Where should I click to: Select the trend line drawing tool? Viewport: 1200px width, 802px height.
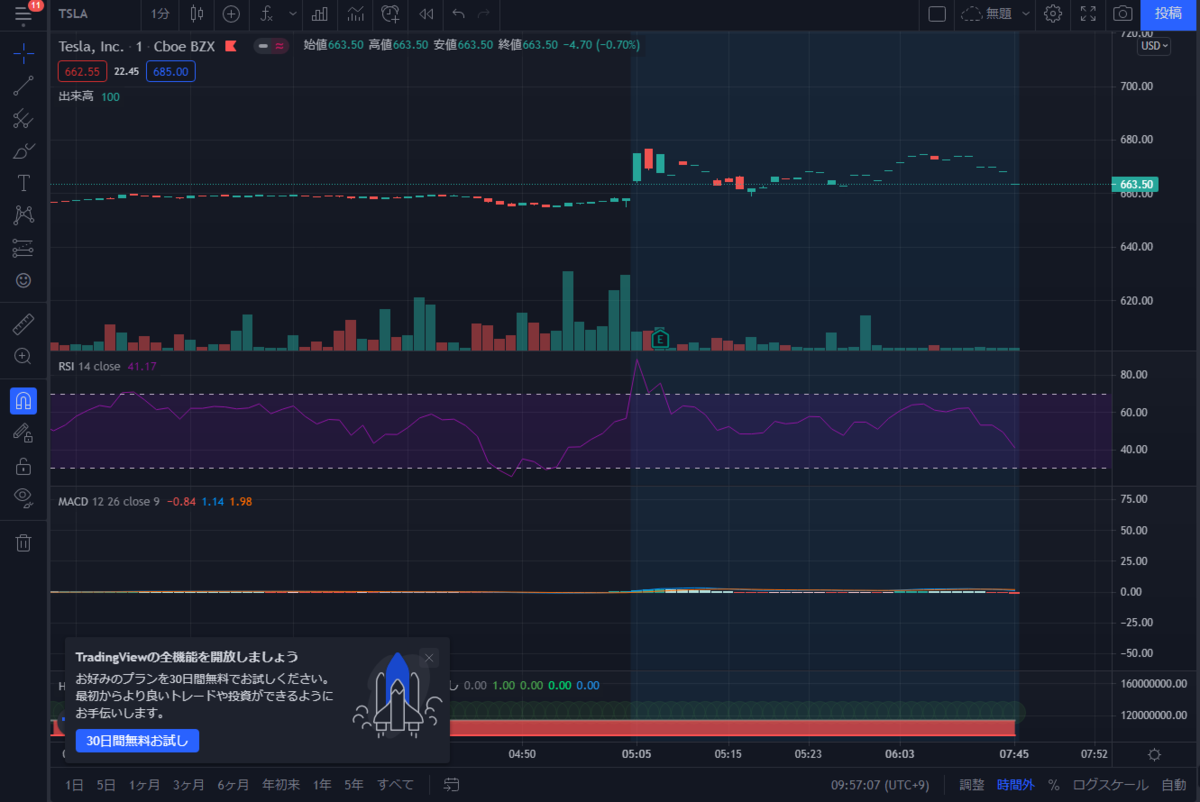point(23,86)
